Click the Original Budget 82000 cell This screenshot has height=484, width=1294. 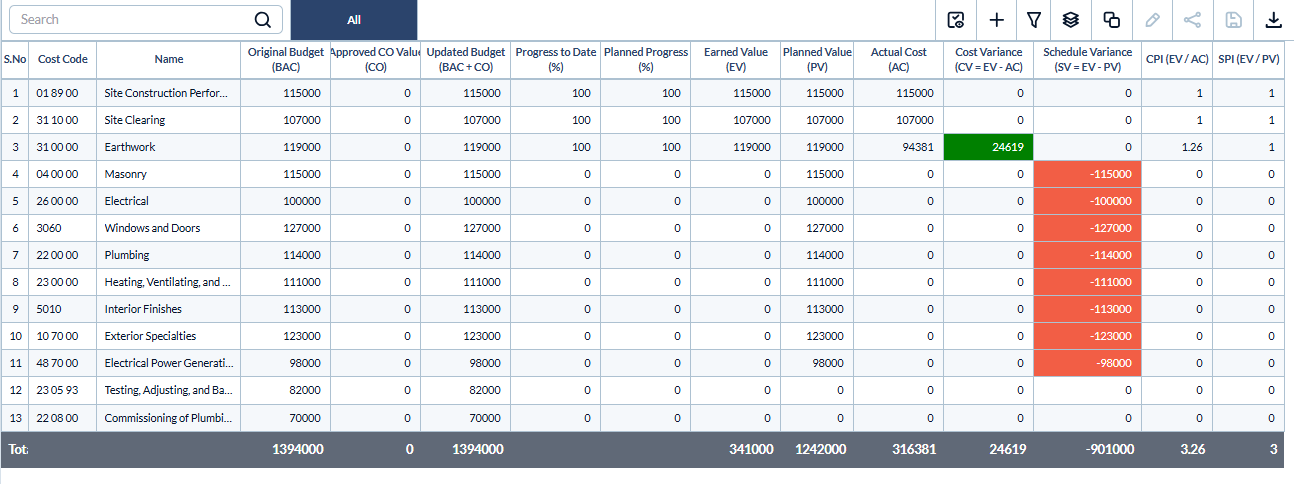click(x=285, y=390)
